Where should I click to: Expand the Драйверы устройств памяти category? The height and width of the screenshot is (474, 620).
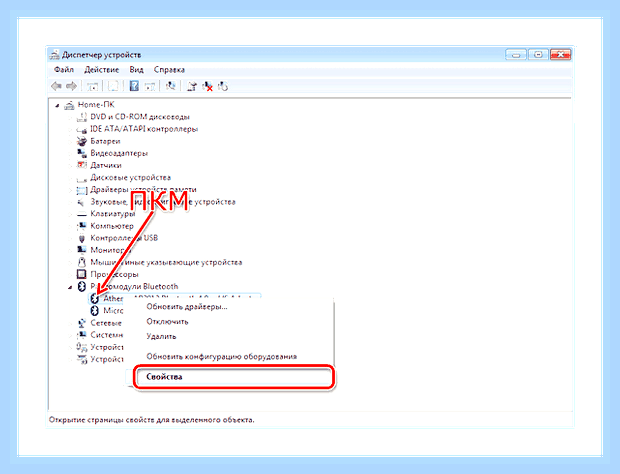70,190
